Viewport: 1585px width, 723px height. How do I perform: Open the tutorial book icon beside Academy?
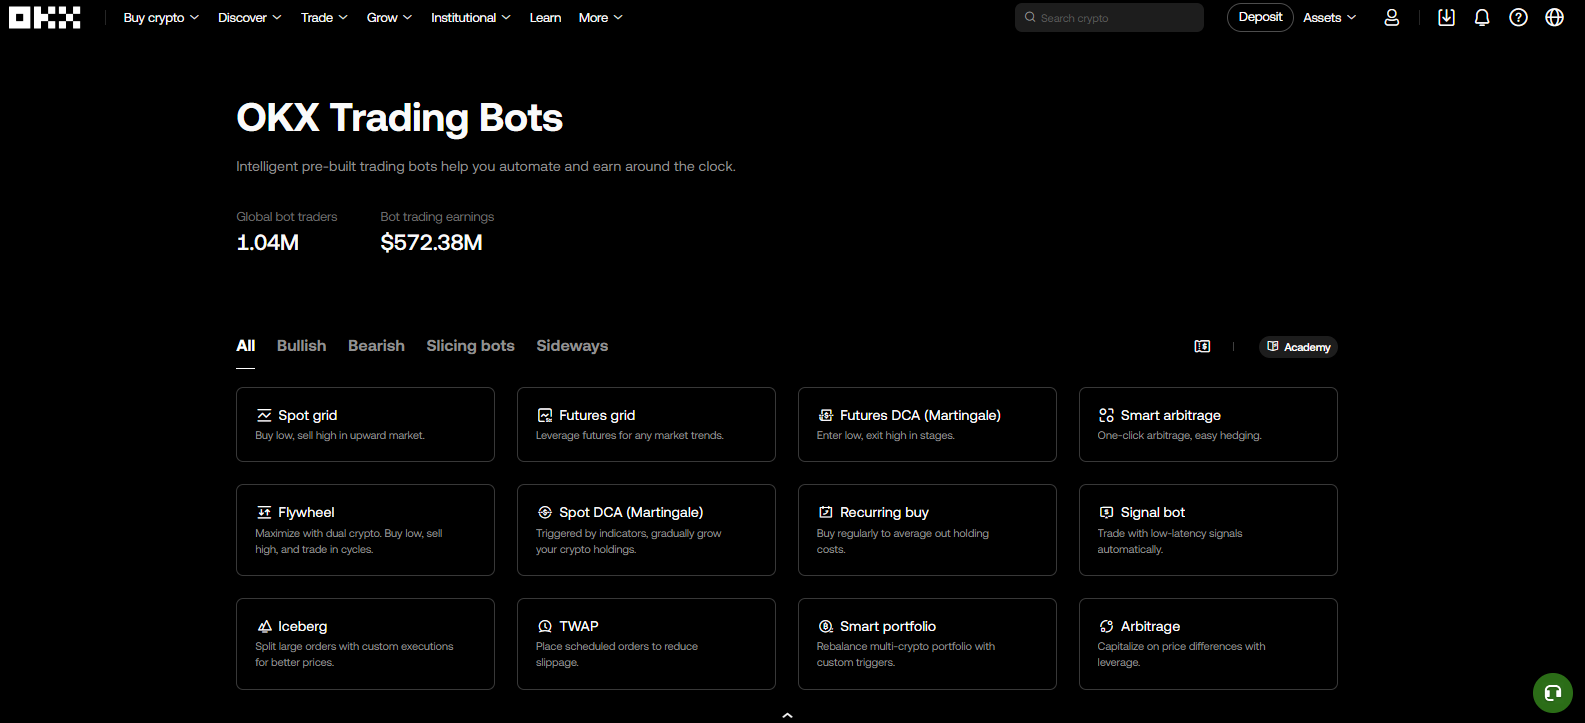[1202, 346]
